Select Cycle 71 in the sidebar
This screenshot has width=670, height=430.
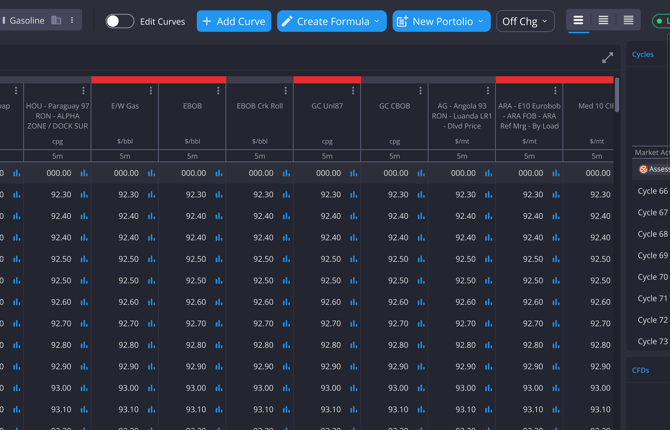[652, 298]
